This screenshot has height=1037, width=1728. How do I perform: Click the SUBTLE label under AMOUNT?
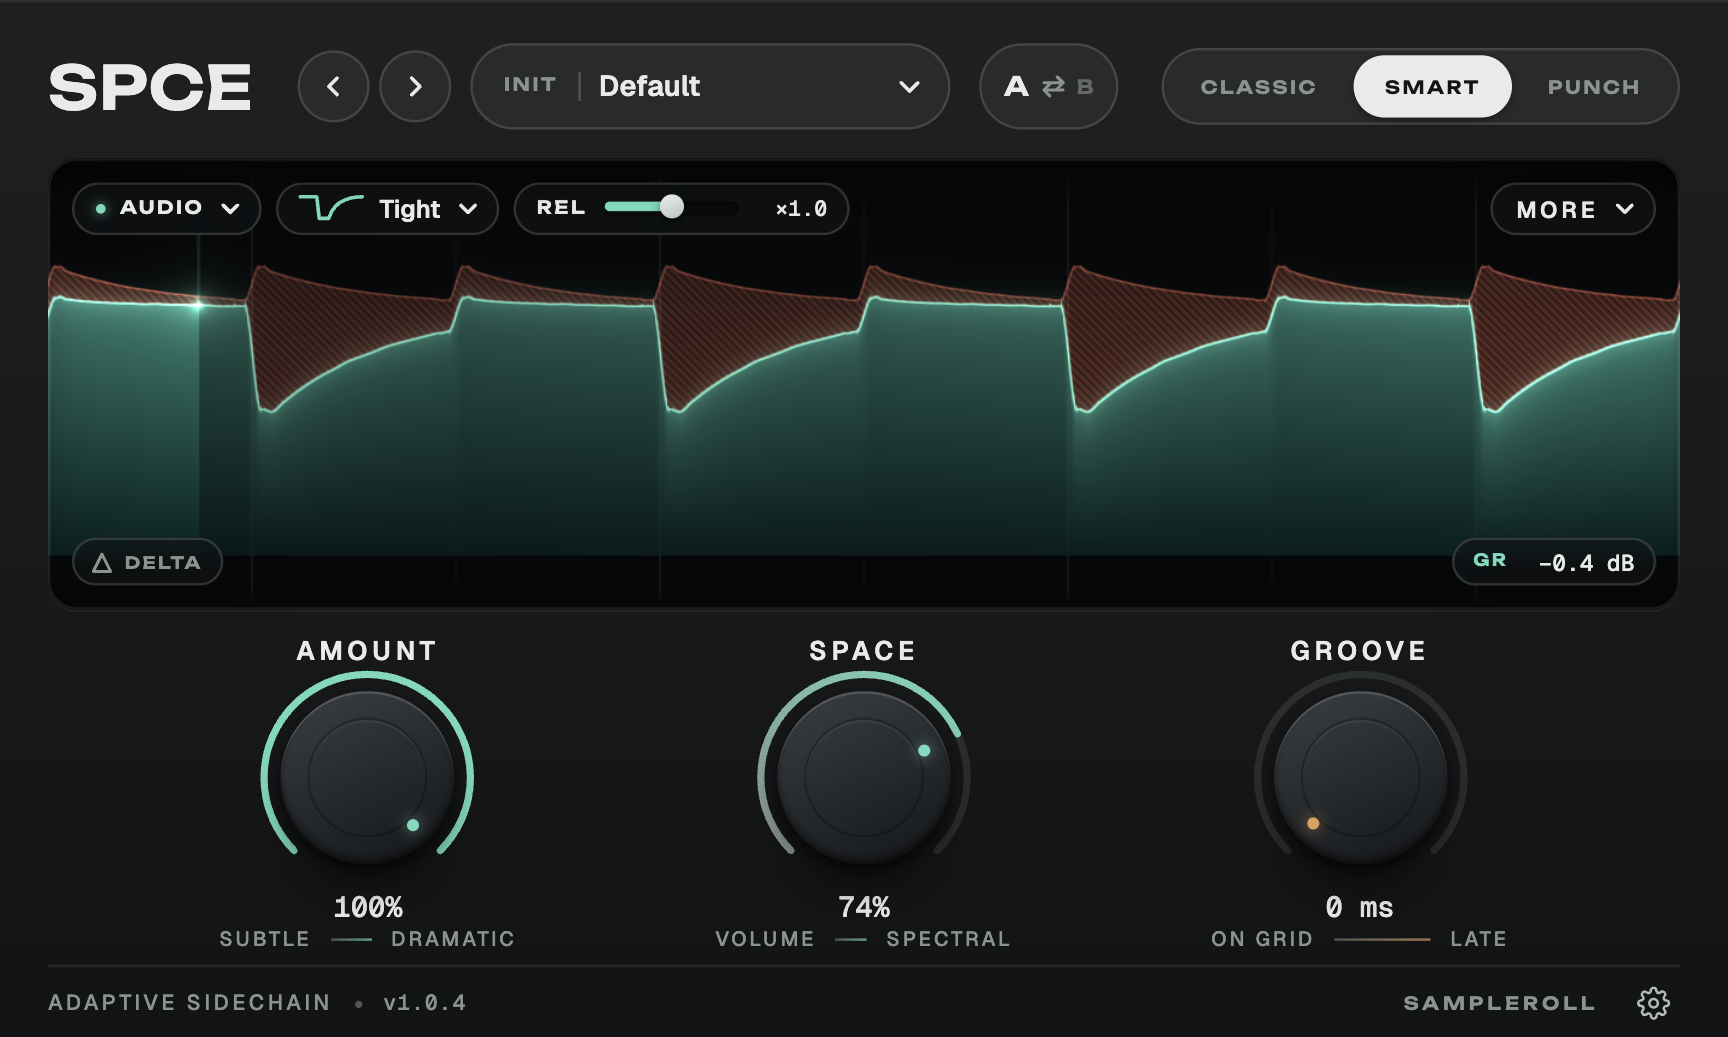(265, 939)
